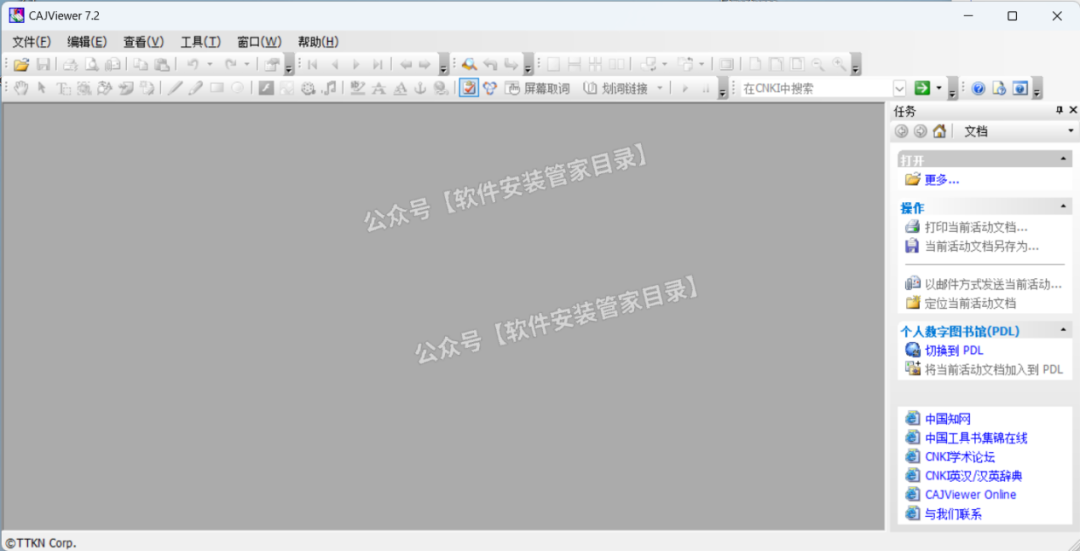Click the Search binoculars icon
Image resolution: width=1080 pixels, height=551 pixels.
tap(469, 65)
